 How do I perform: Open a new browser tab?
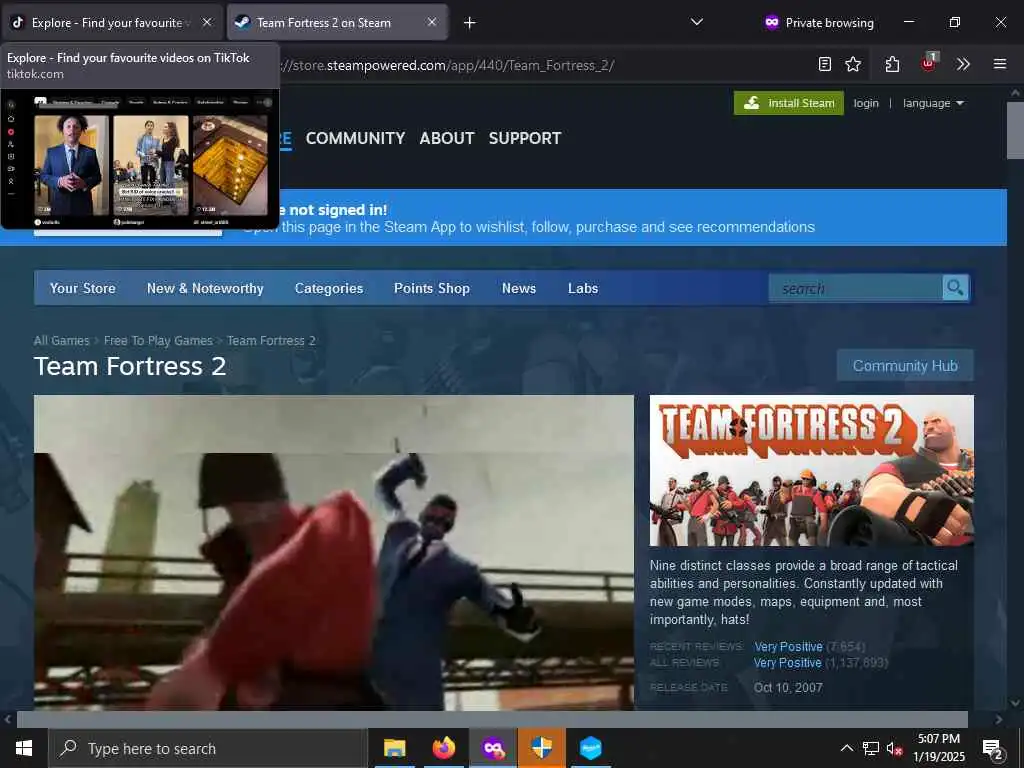470,23
